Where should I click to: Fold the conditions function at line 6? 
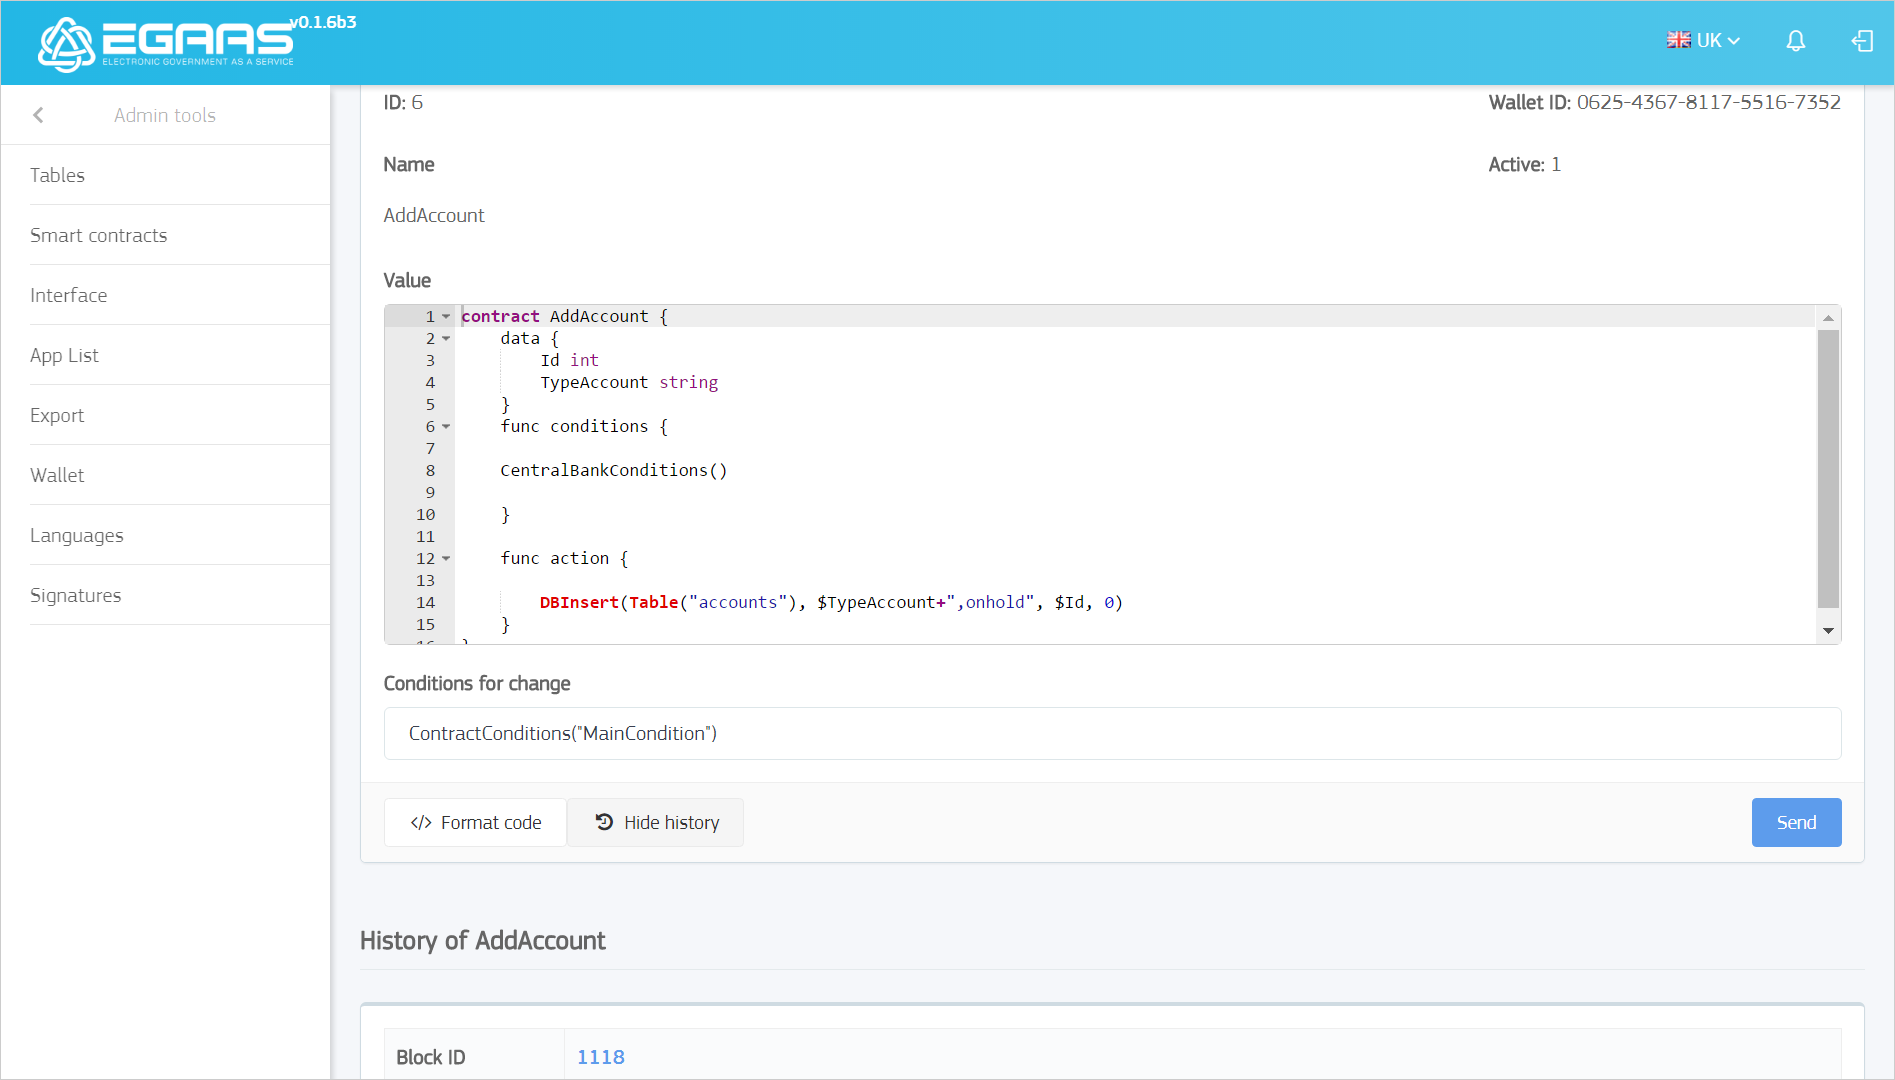click(x=446, y=427)
